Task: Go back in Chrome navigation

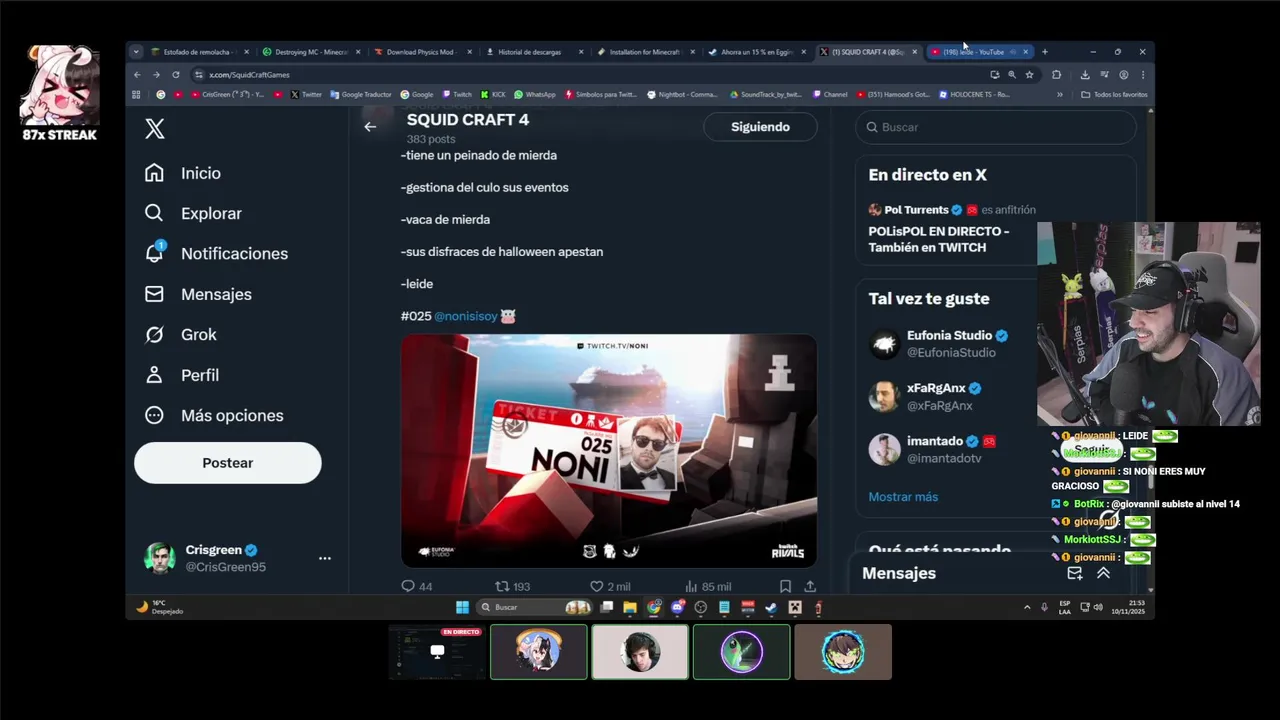Action: coord(138,74)
